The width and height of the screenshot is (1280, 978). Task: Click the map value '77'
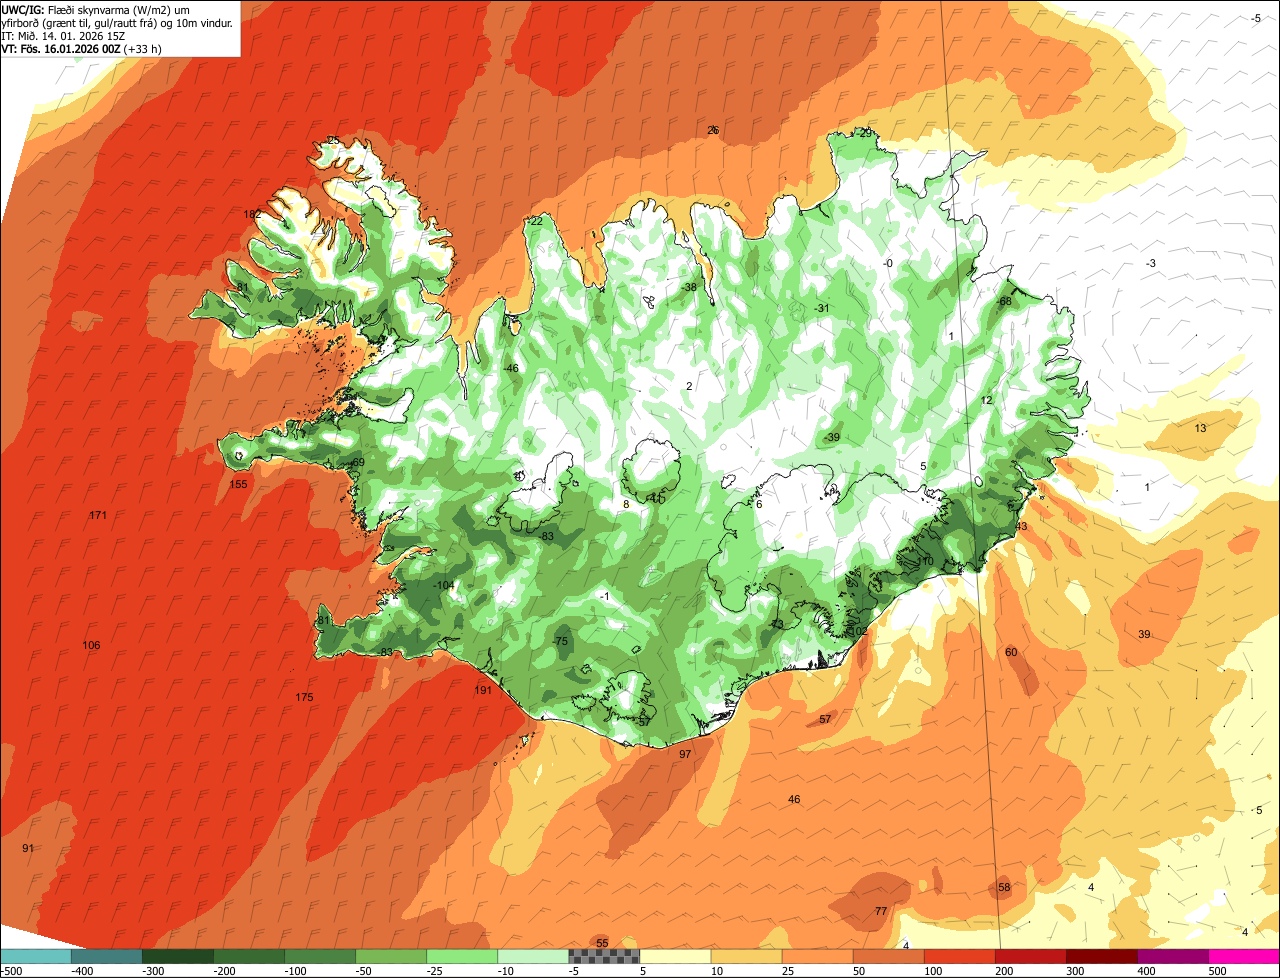(x=881, y=911)
